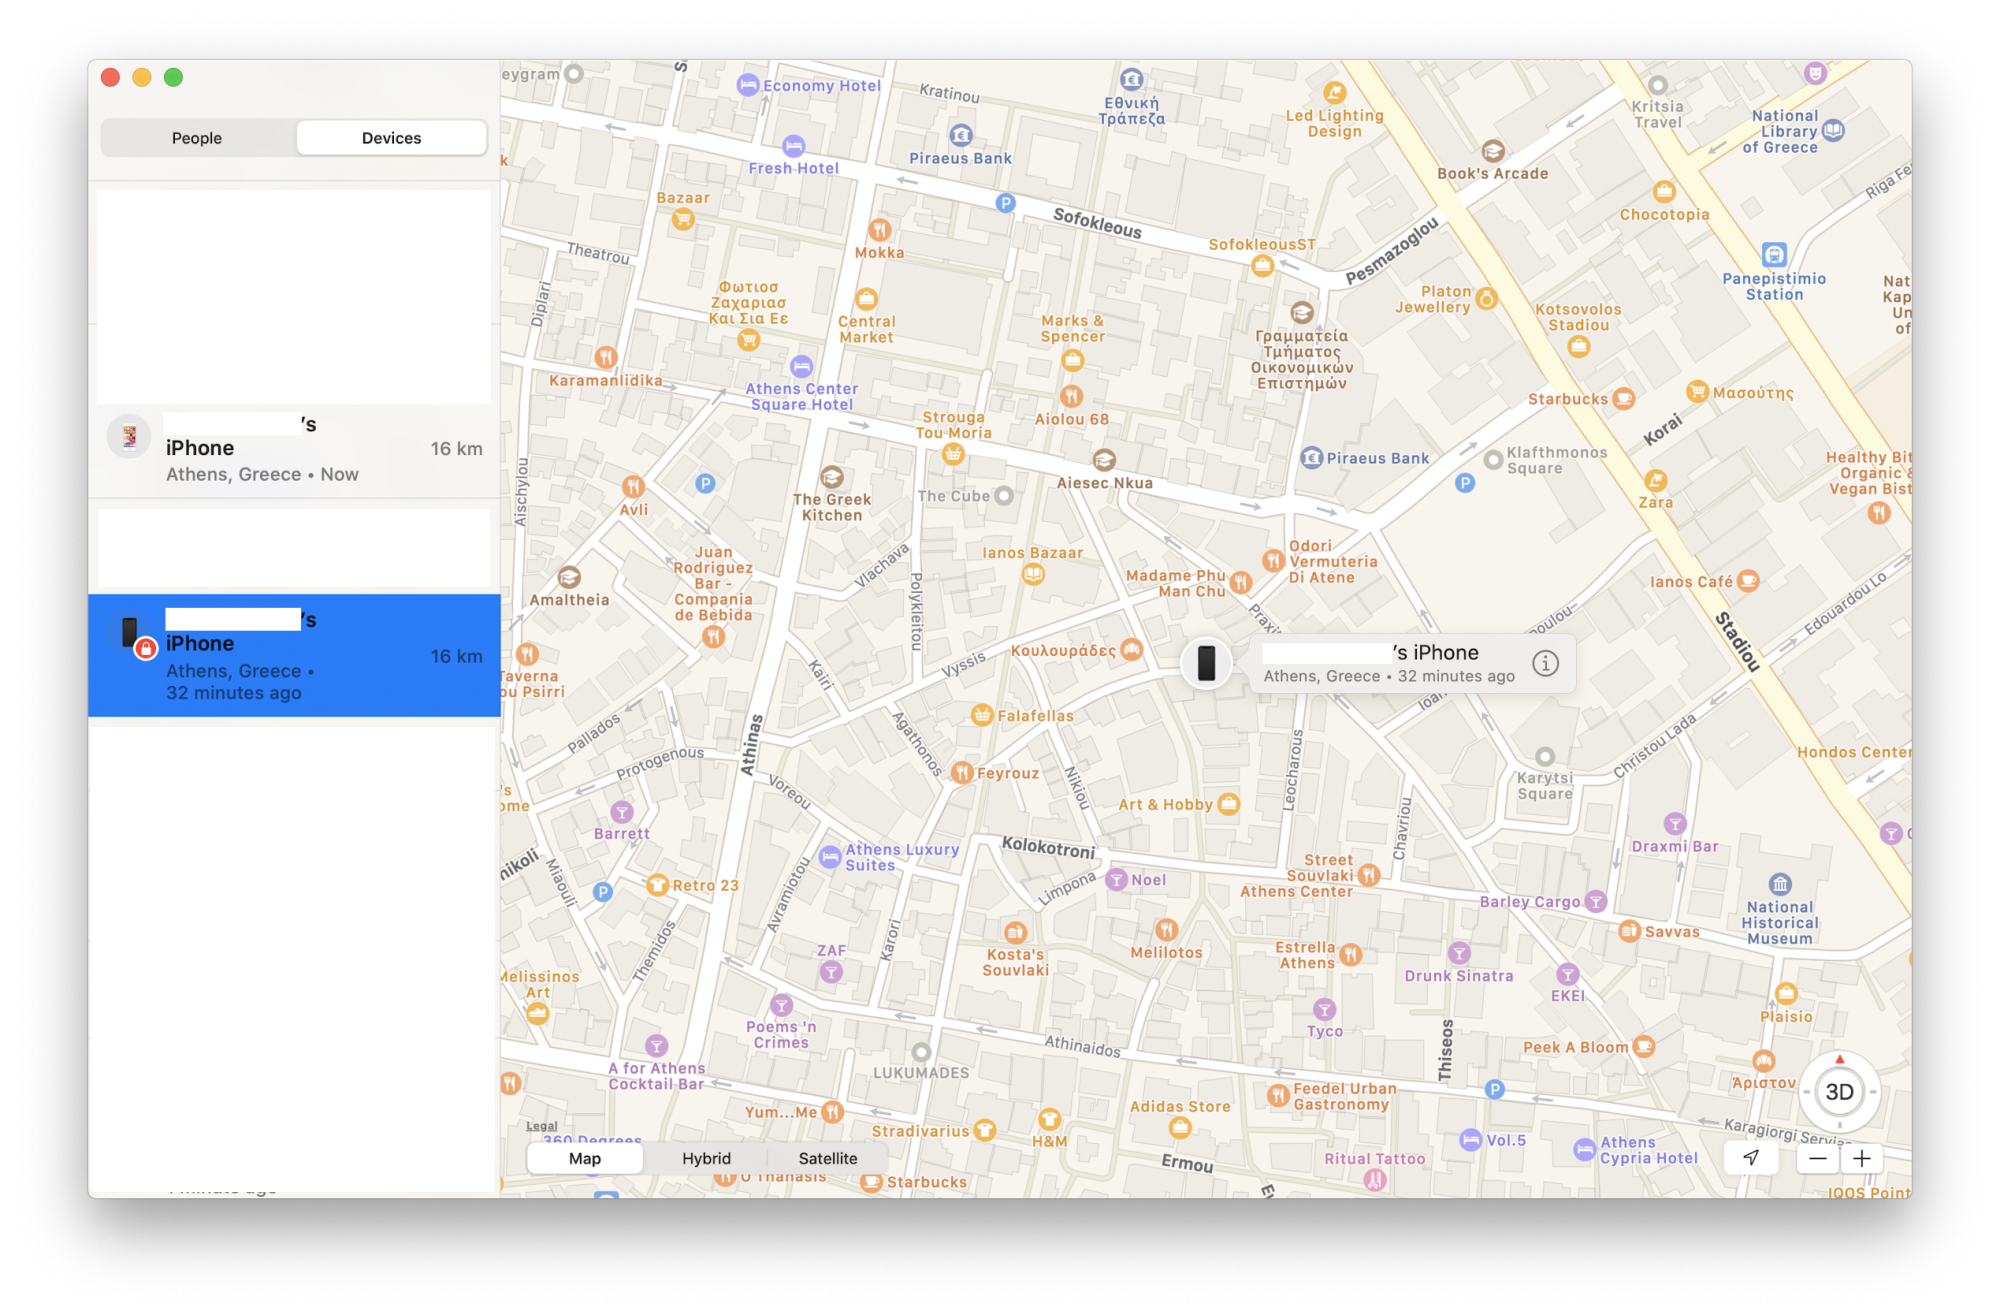
Task: Open info for the iPhone map callout
Action: (1545, 663)
